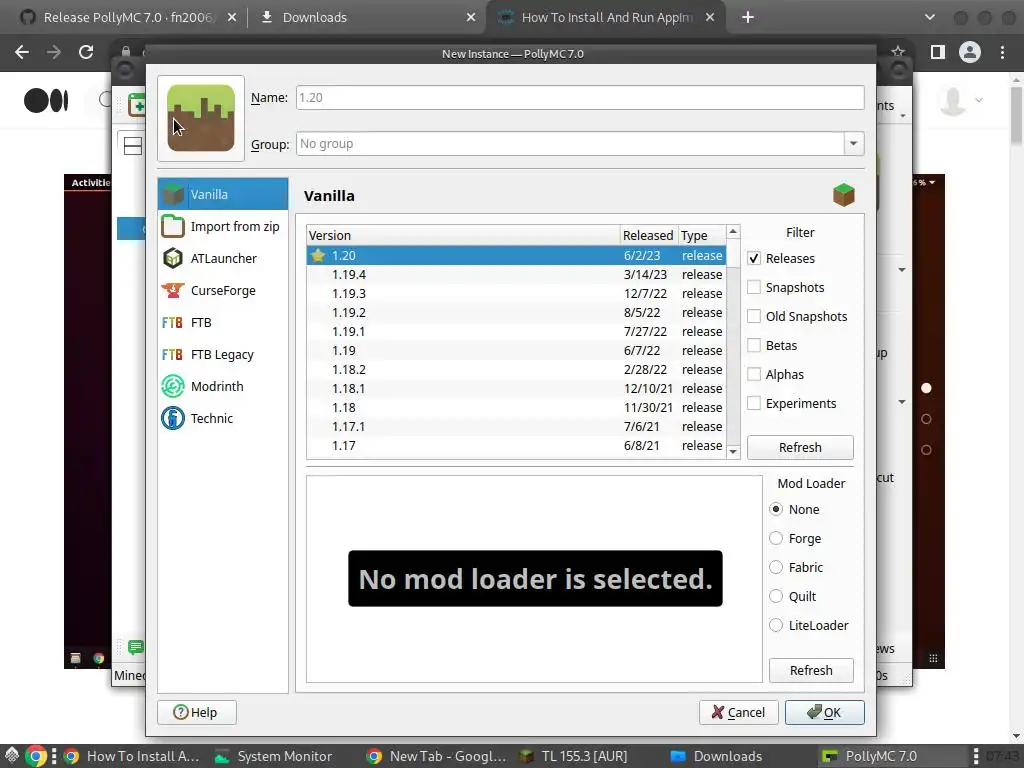Refresh the mod loader list
The height and width of the screenshot is (768, 1024).
click(x=811, y=670)
